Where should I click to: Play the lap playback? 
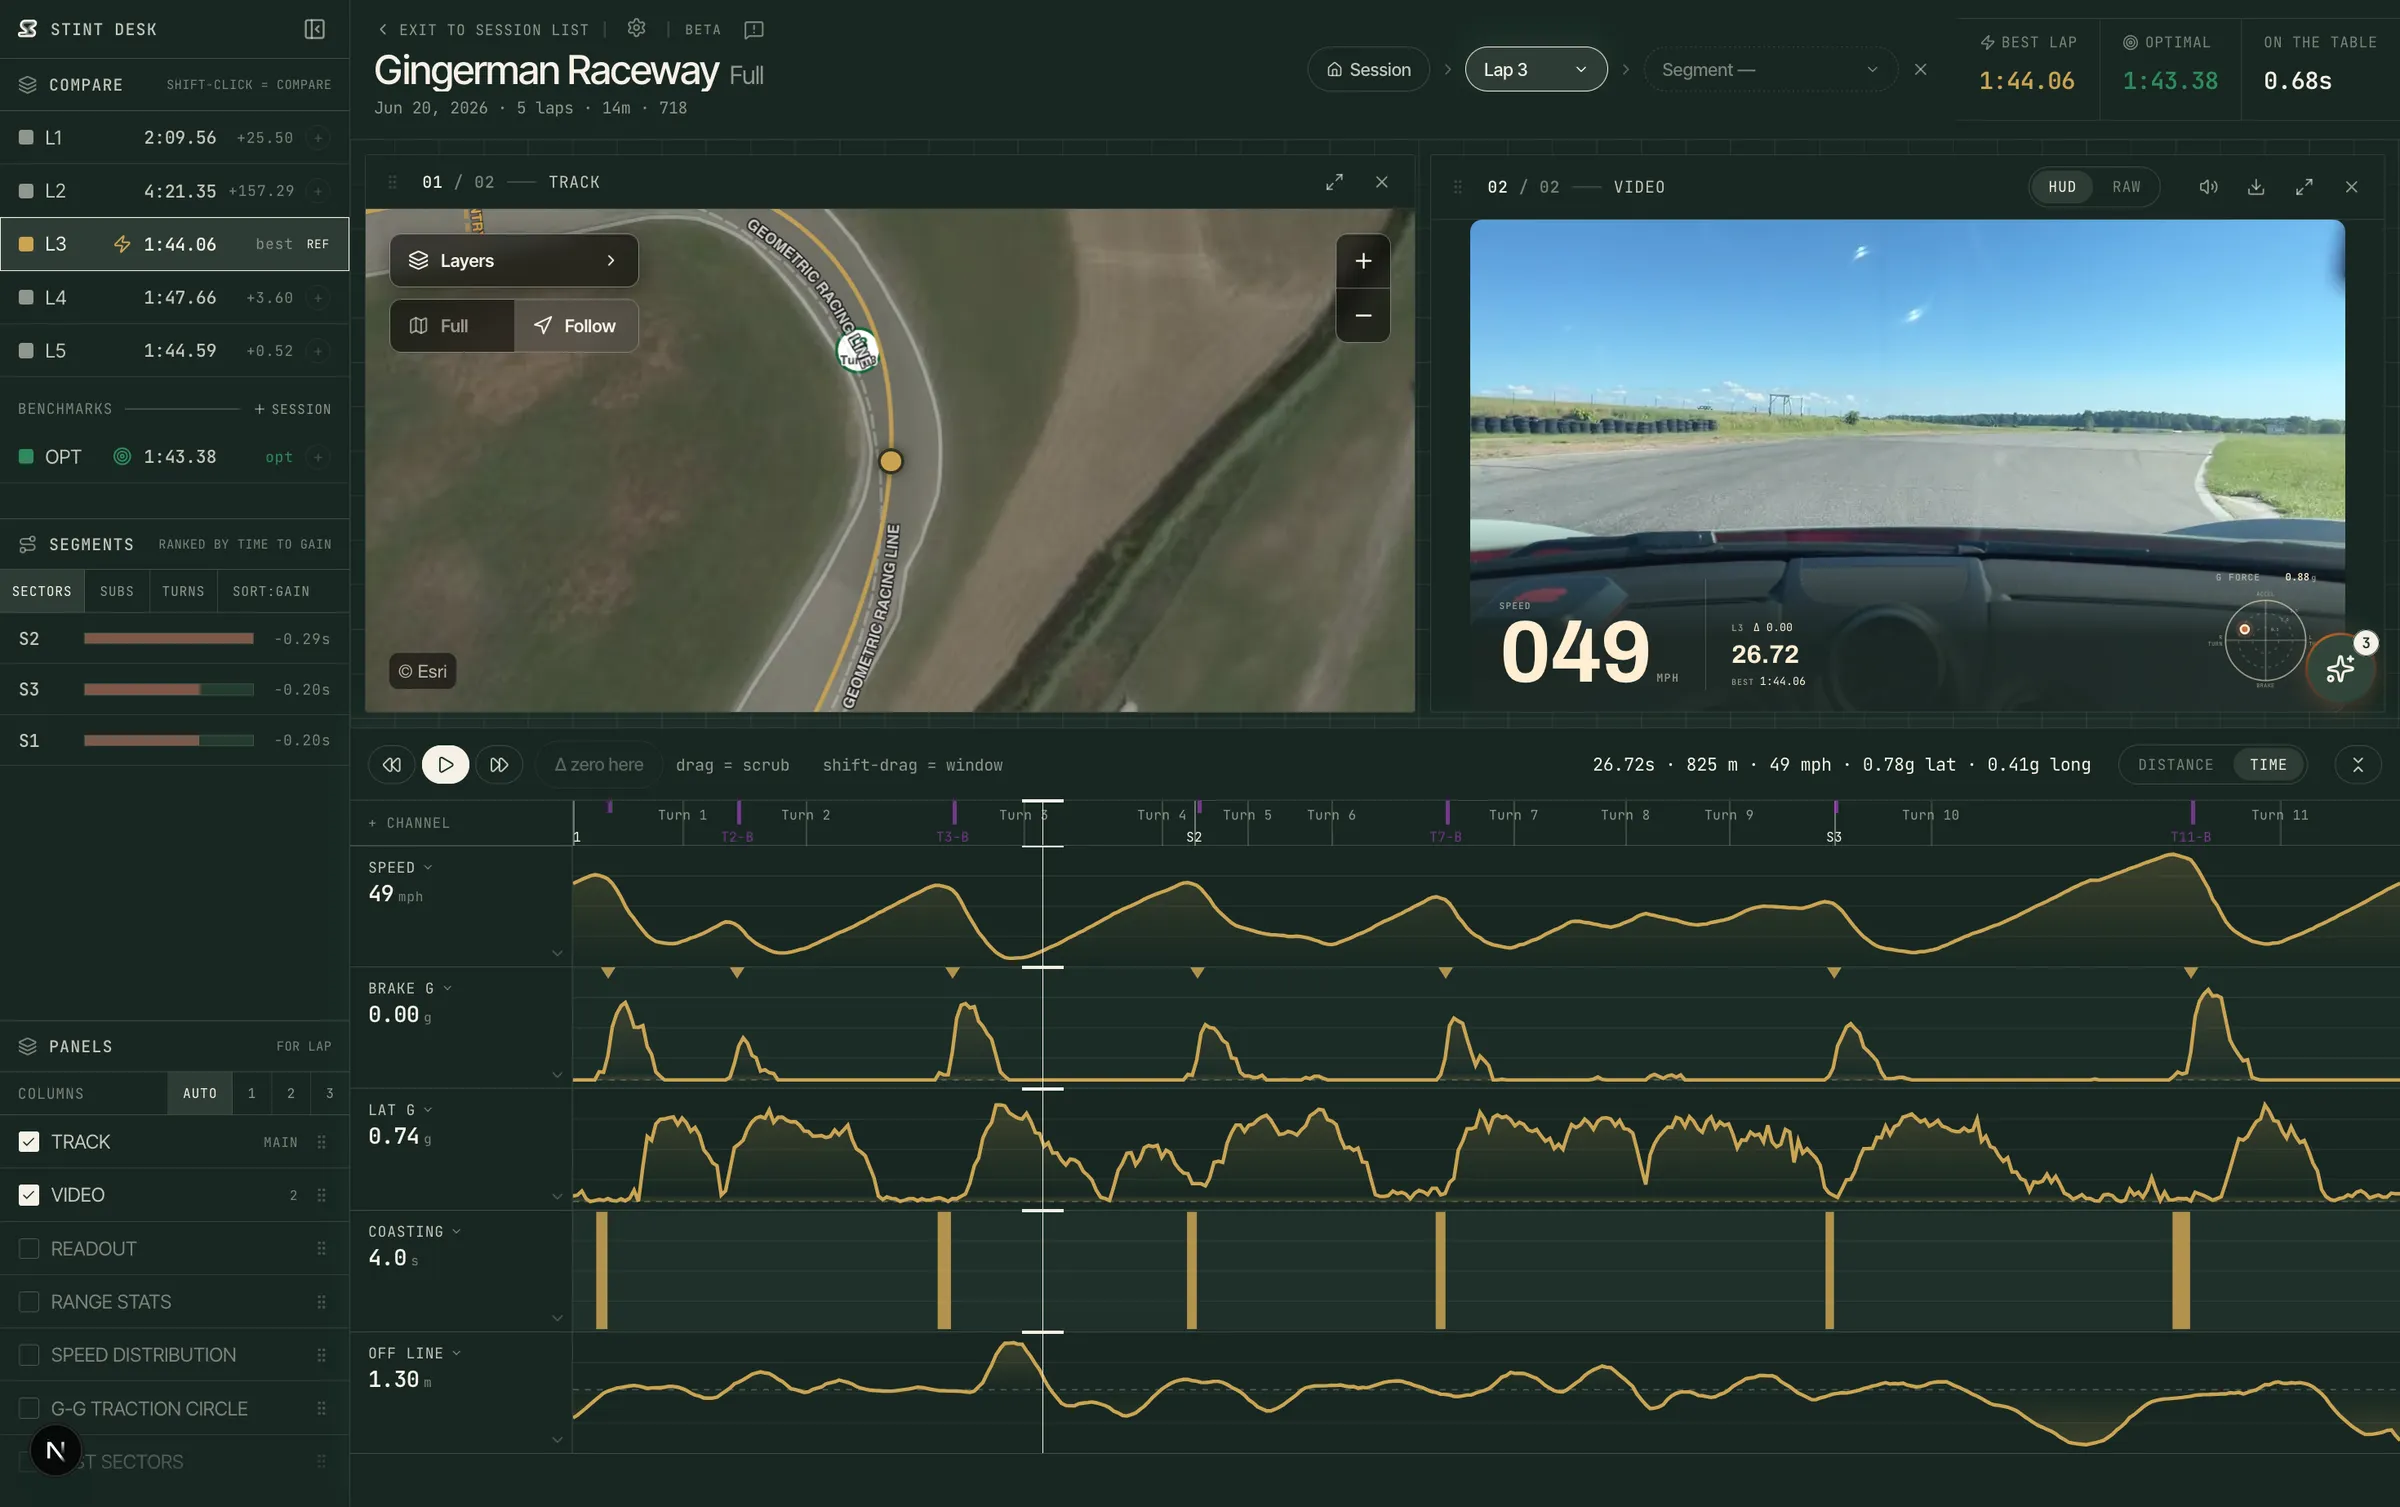(x=445, y=765)
